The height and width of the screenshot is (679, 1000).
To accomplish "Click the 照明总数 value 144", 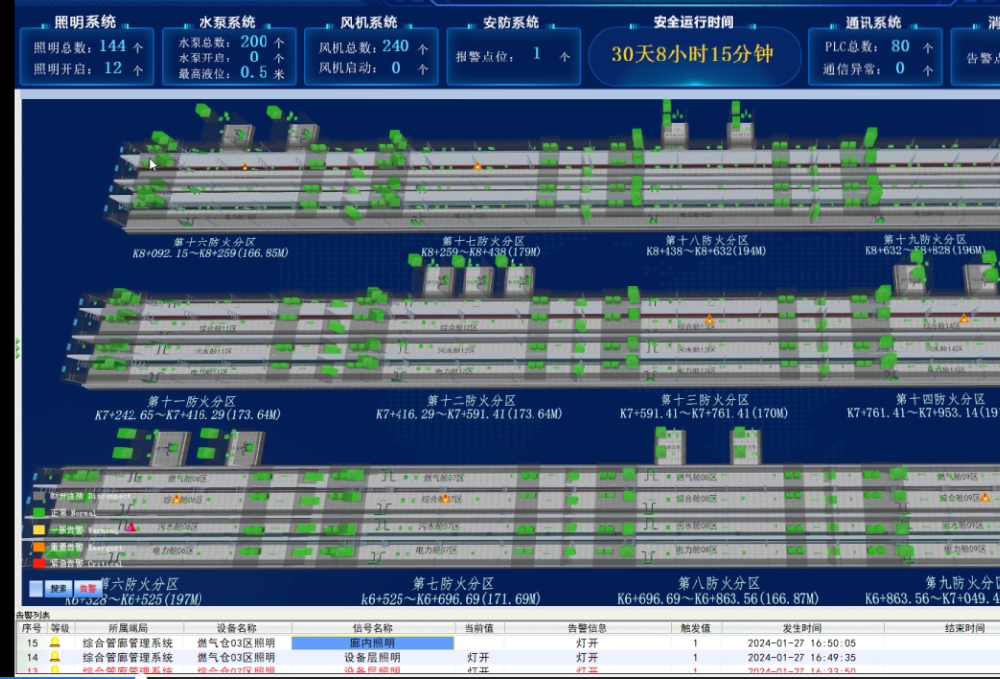I will coord(113,46).
